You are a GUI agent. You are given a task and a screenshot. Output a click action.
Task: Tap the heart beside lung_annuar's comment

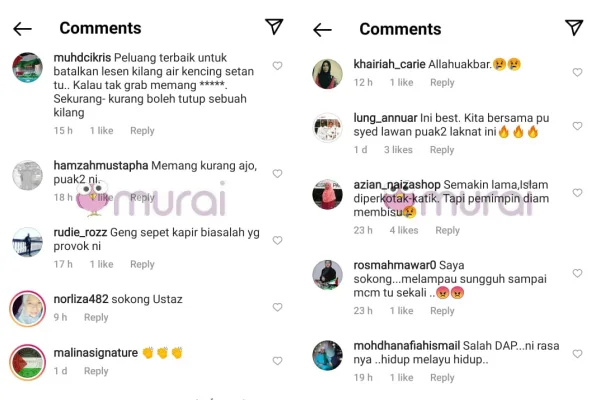577,126
